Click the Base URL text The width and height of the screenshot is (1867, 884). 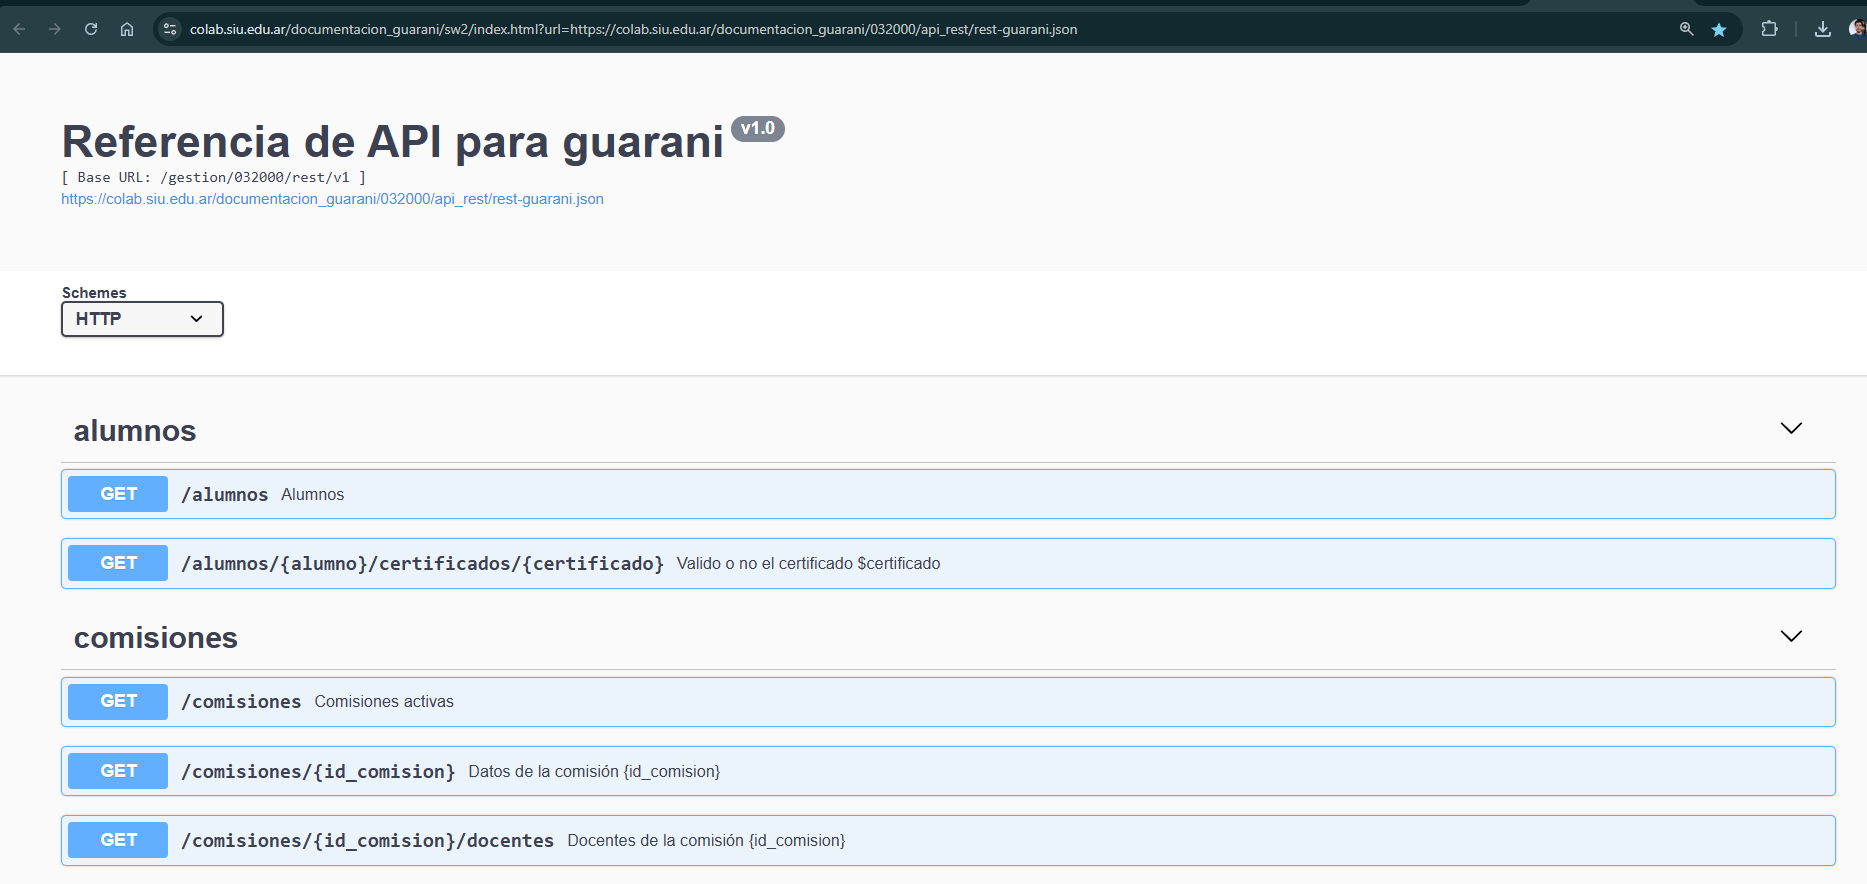click(214, 177)
